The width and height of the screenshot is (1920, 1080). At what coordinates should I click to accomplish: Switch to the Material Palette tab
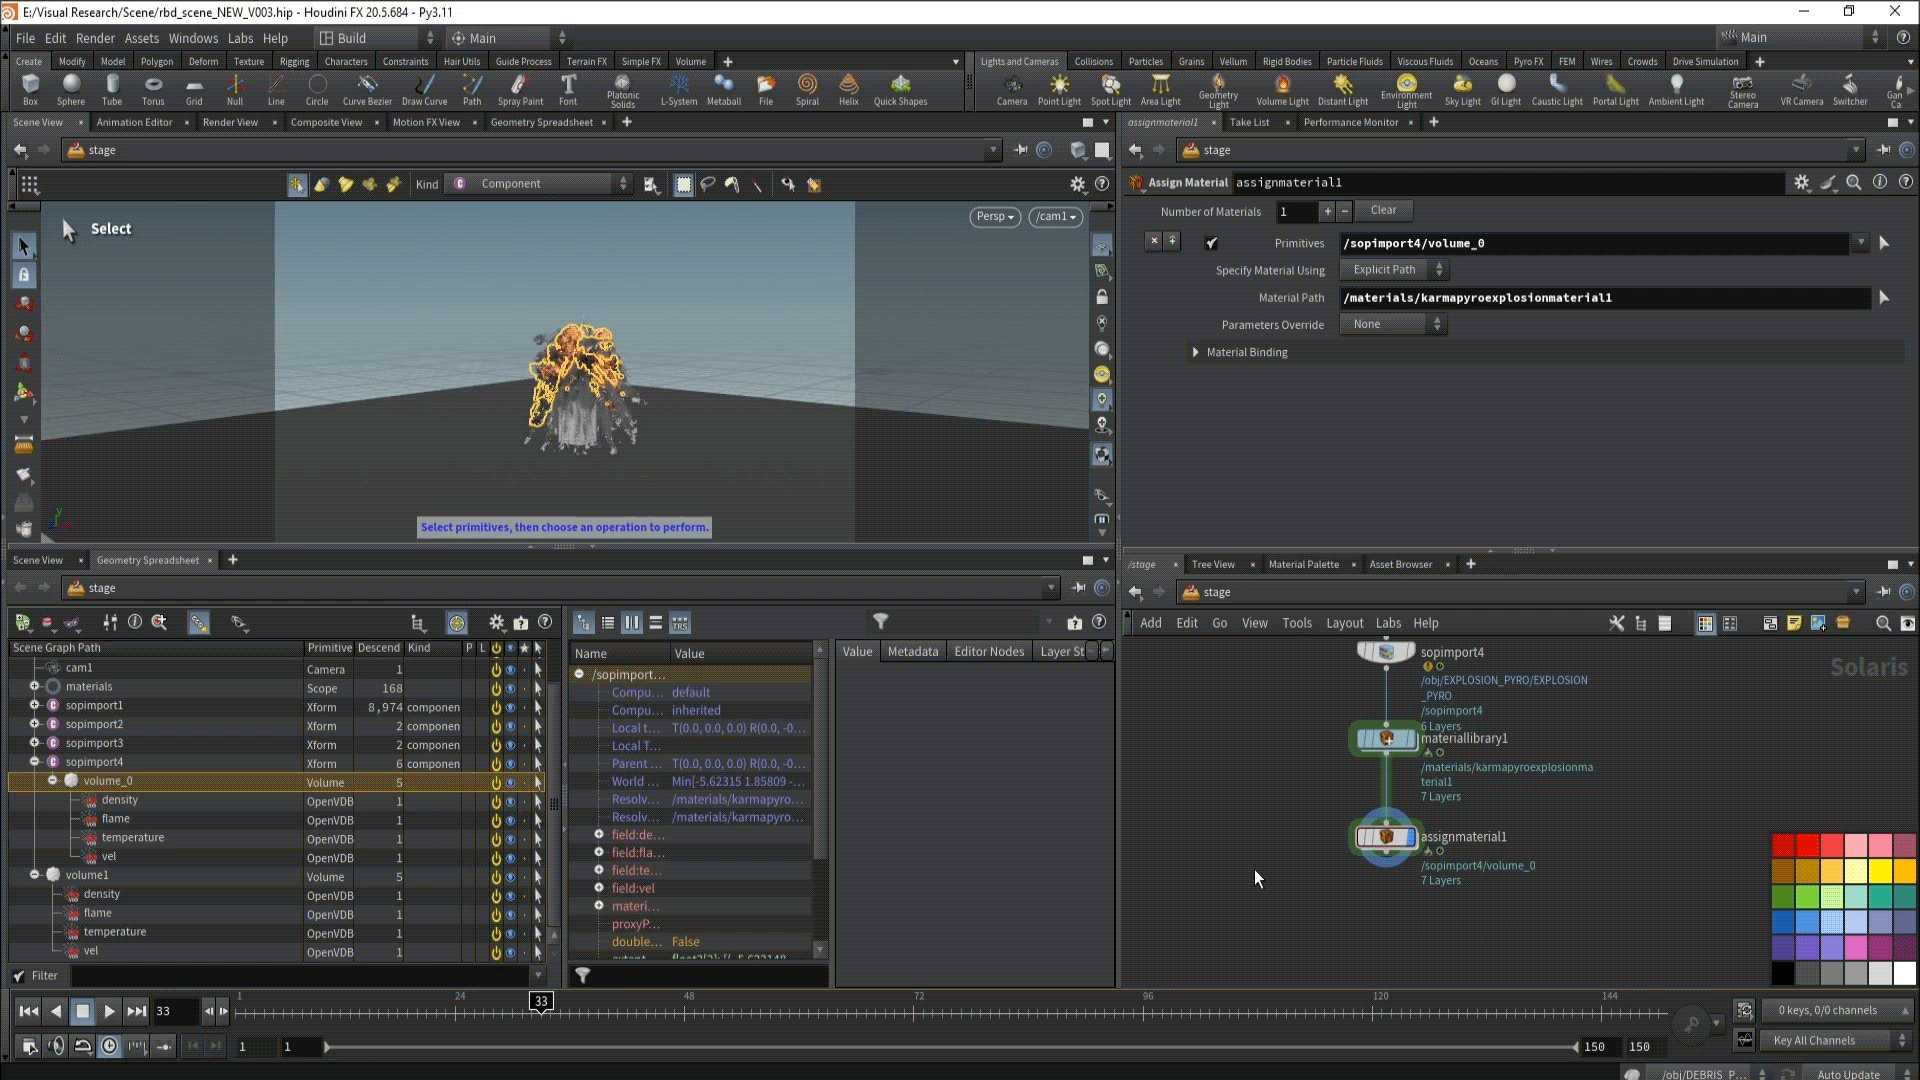pos(1303,564)
